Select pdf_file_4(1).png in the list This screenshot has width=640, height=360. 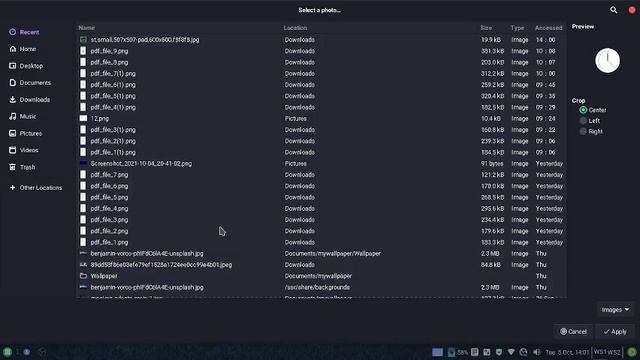point(321,107)
